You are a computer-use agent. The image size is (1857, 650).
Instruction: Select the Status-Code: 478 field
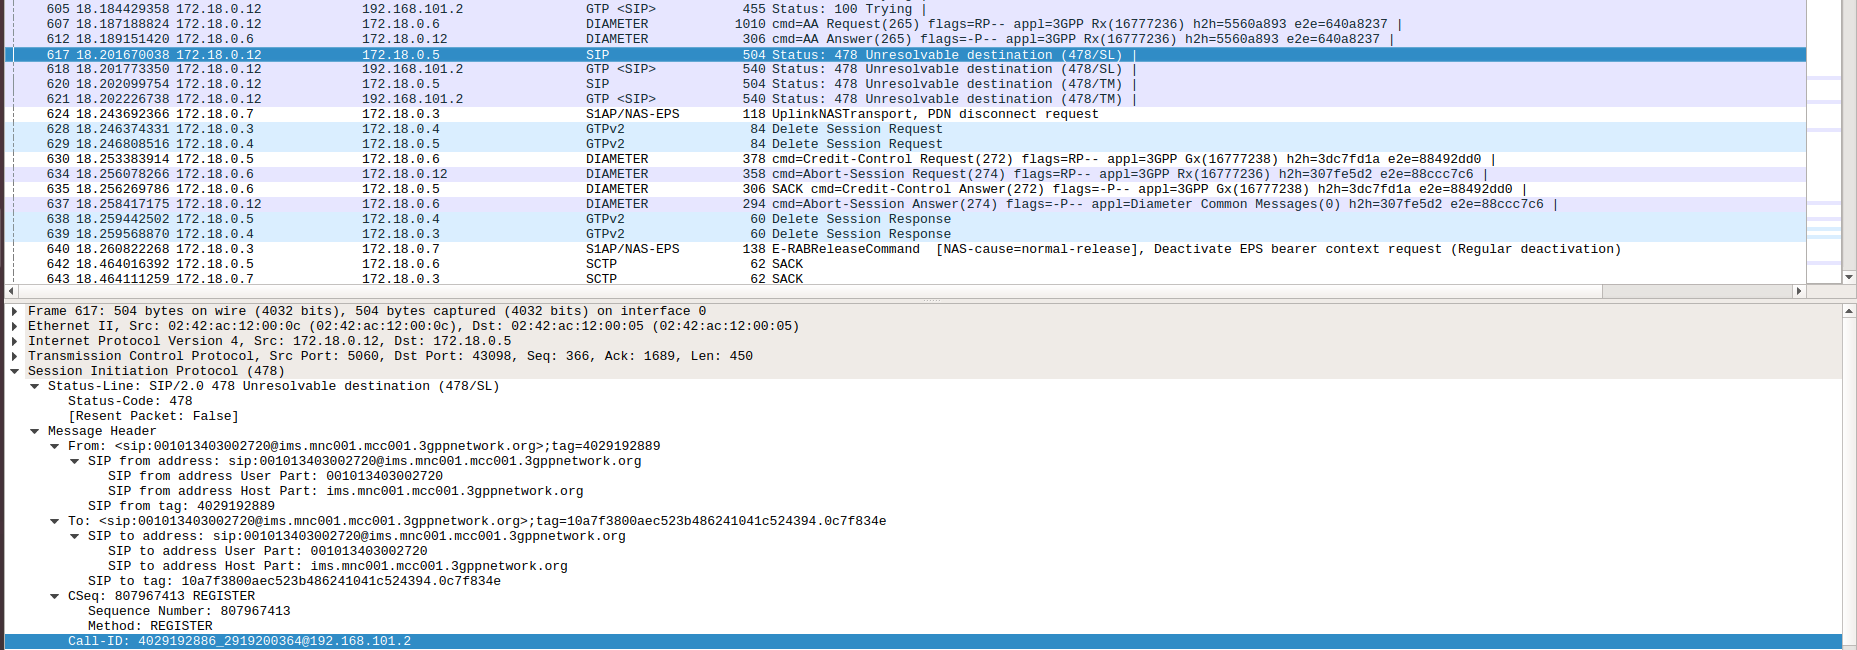pyautogui.click(x=130, y=401)
